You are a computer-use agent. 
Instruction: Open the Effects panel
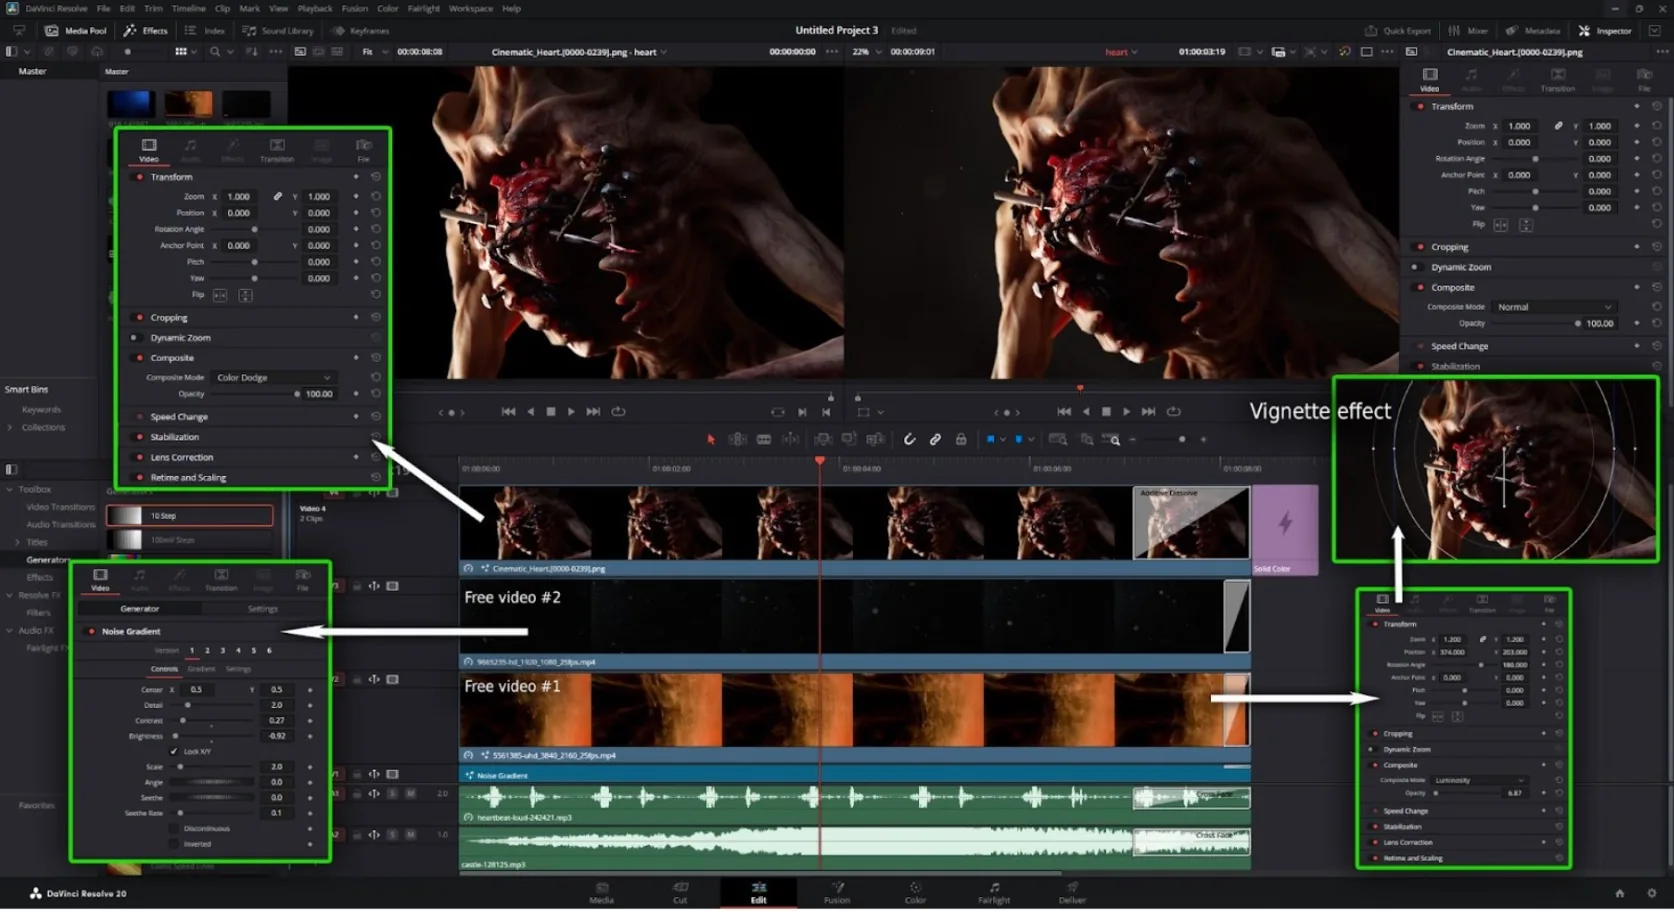coord(146,31)
